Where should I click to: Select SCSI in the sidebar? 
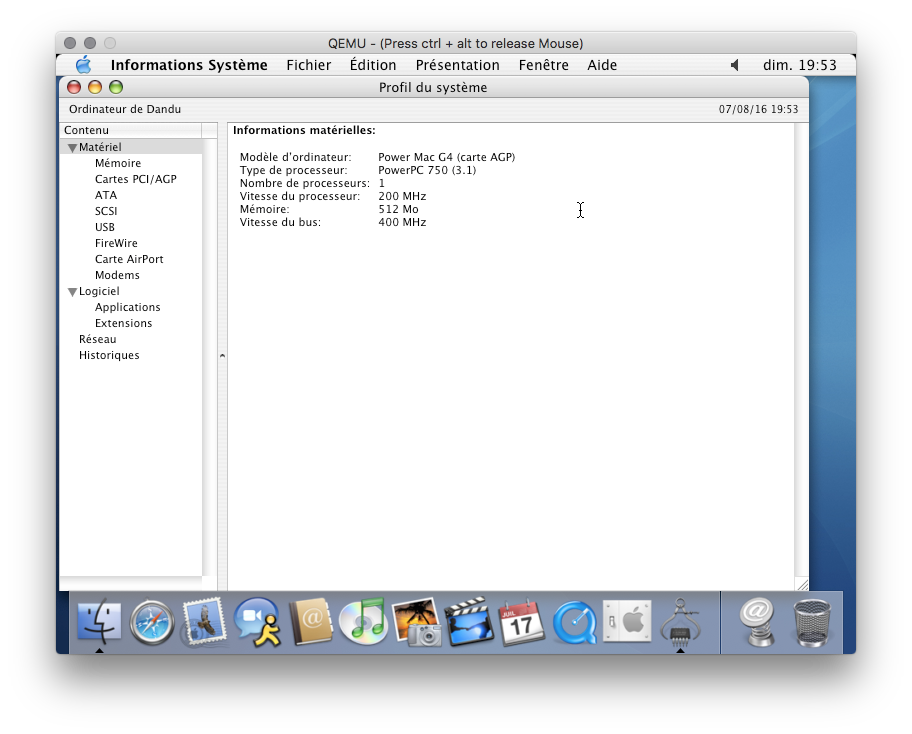pos(106,211)
